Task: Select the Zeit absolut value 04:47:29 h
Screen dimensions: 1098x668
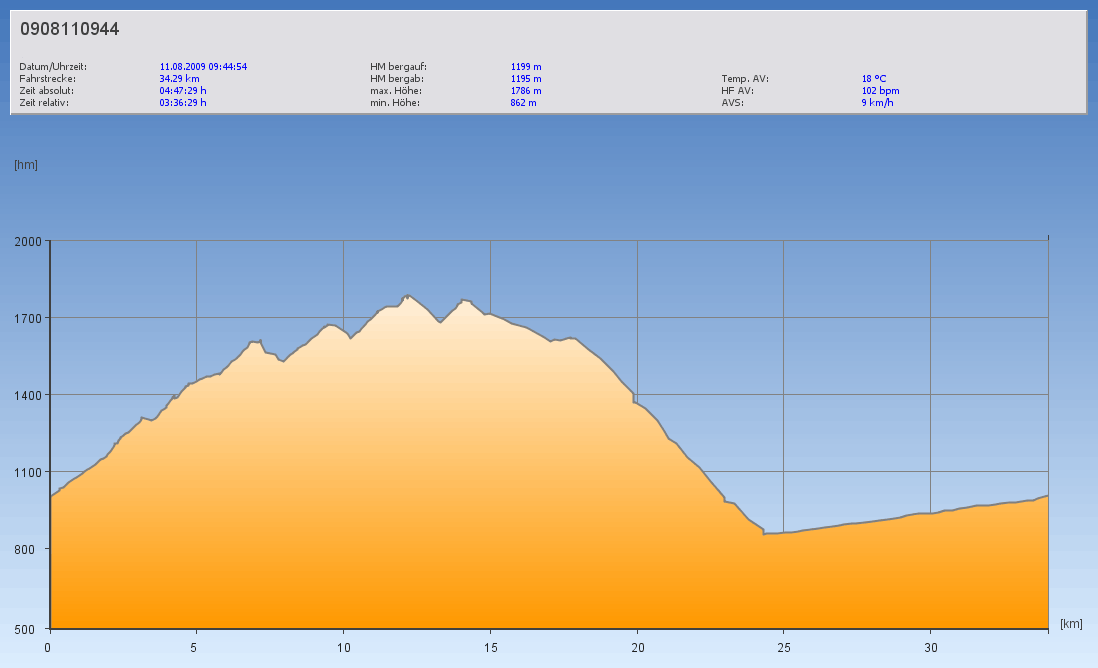Action: tap(183, 91)
